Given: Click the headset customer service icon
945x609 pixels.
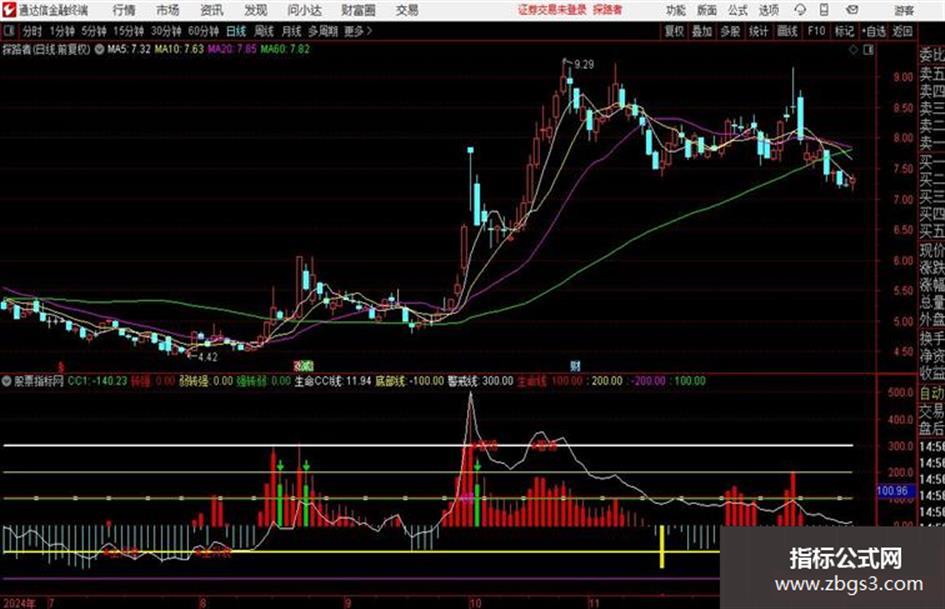Looking at the screenshot, I should (800, 10).
